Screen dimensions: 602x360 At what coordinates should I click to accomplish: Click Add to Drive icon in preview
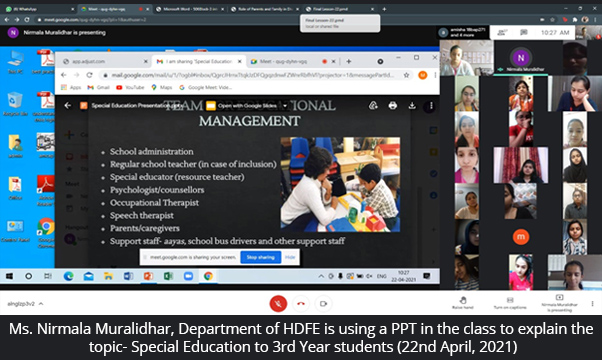[373, 106]
